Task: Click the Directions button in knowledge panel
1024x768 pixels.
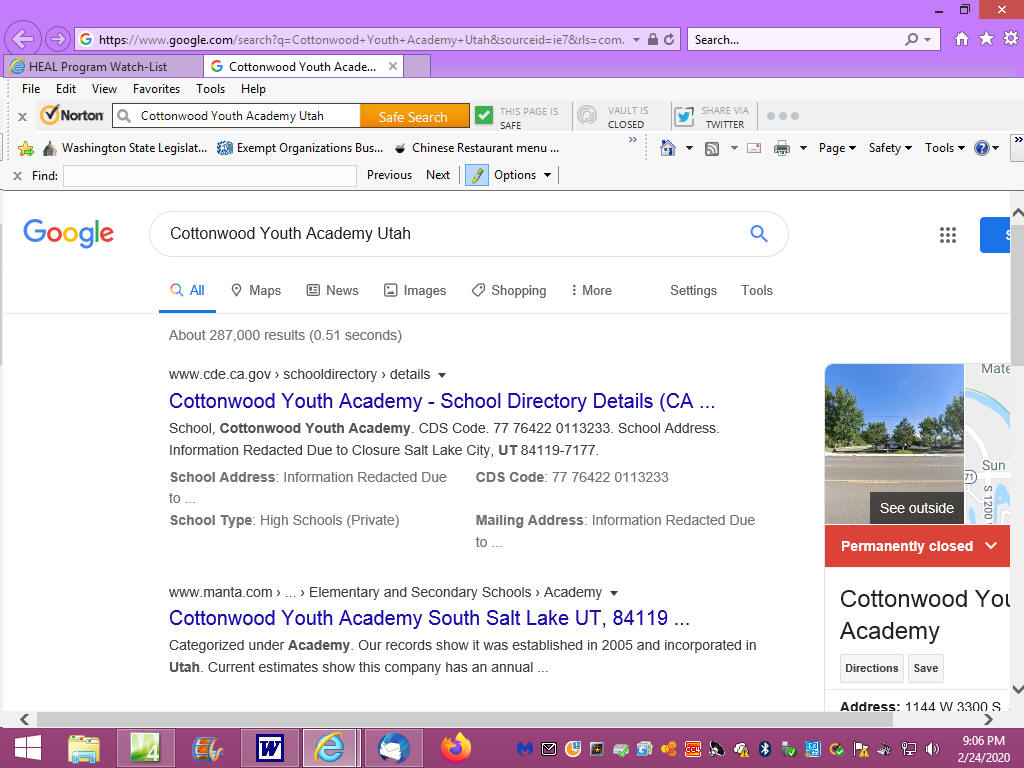Action: coord(871,668)
